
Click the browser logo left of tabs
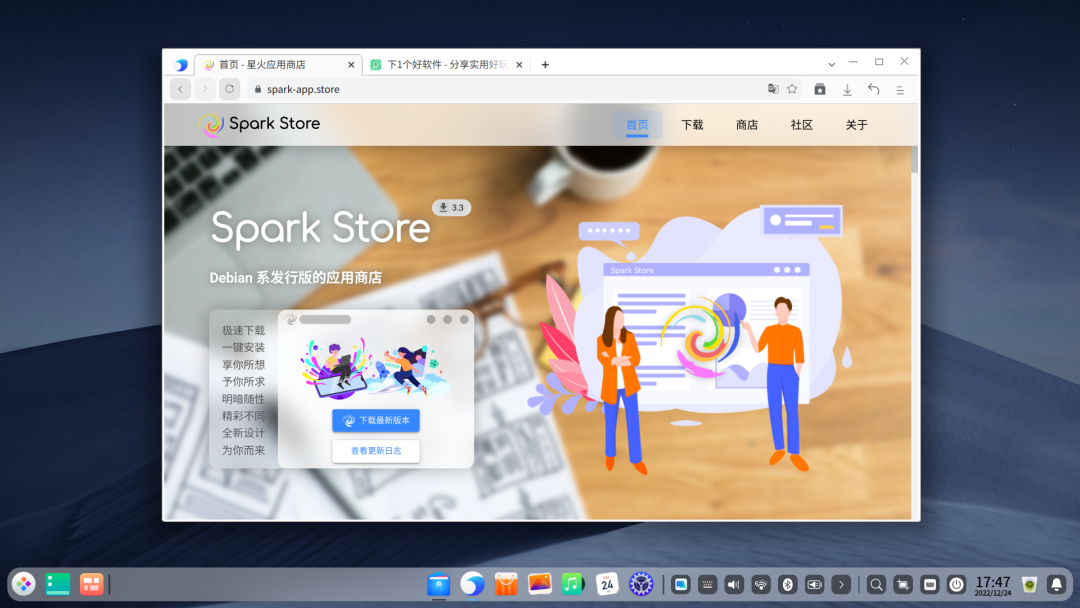click(181, 65)
